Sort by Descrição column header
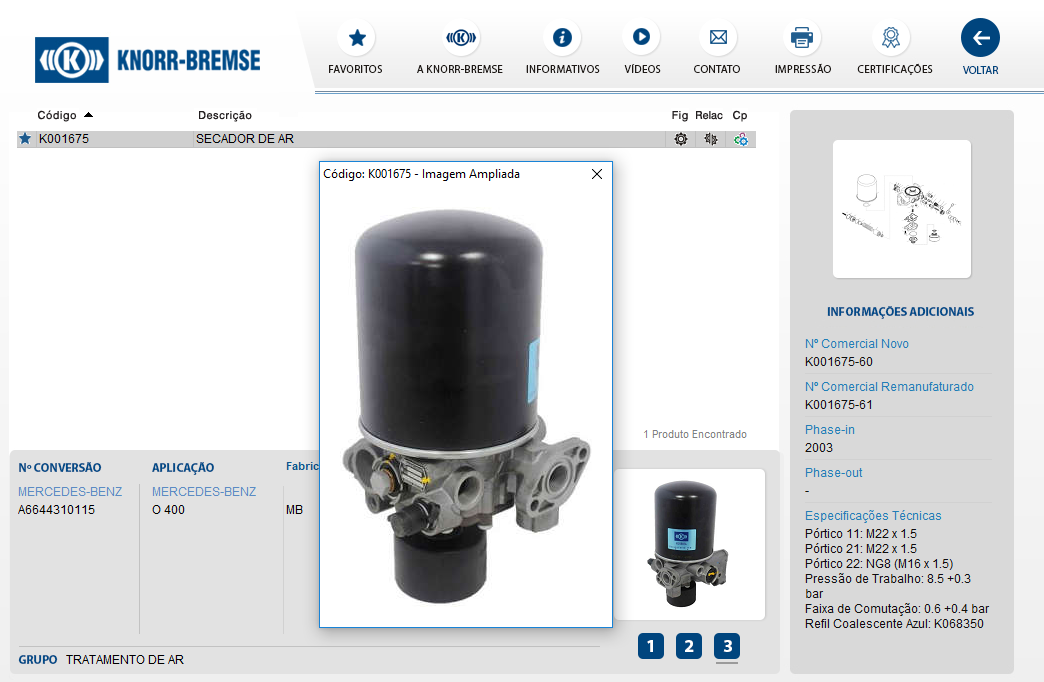 tap(225, 115)
